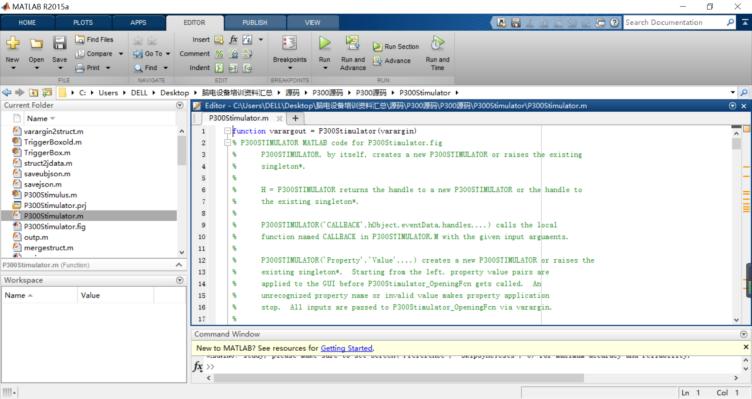Image resolution: width=752 pixels, height=399 pixels.
Task: Click the Run and Time icon
Action: [x=437, y=43]
